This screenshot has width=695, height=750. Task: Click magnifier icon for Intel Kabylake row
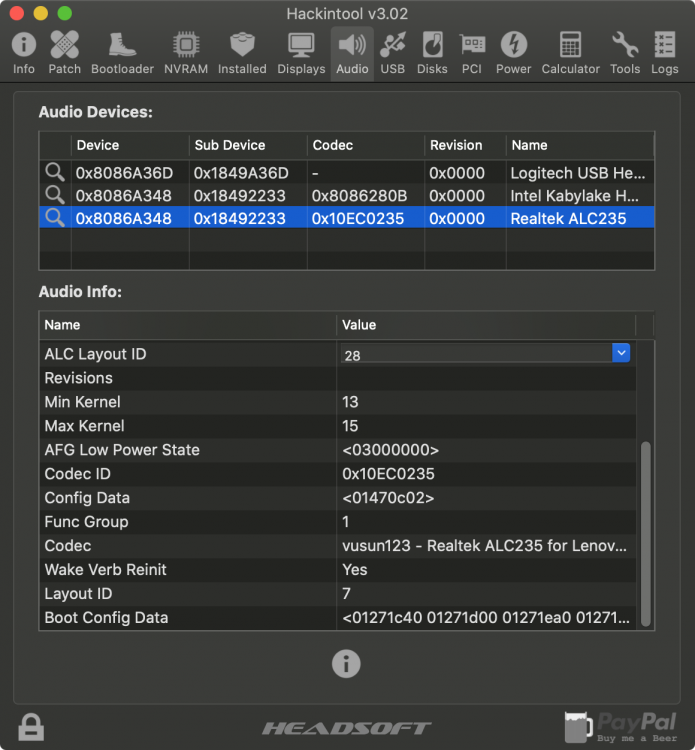(x=55, y=195)
